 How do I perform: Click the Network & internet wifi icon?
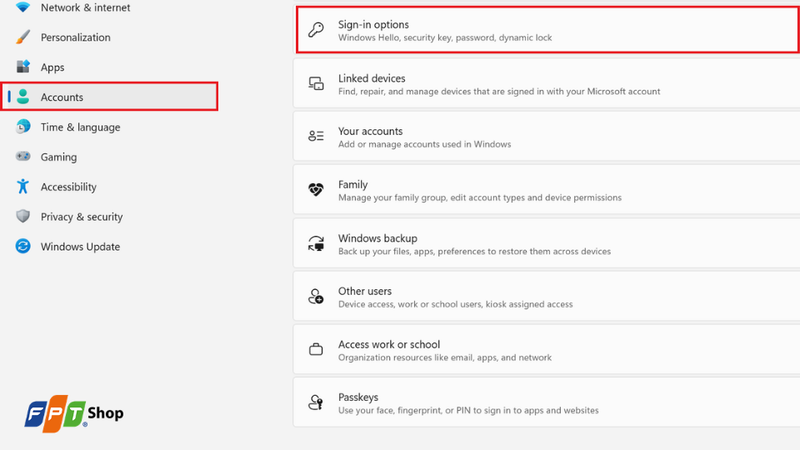tap(23, 7)
